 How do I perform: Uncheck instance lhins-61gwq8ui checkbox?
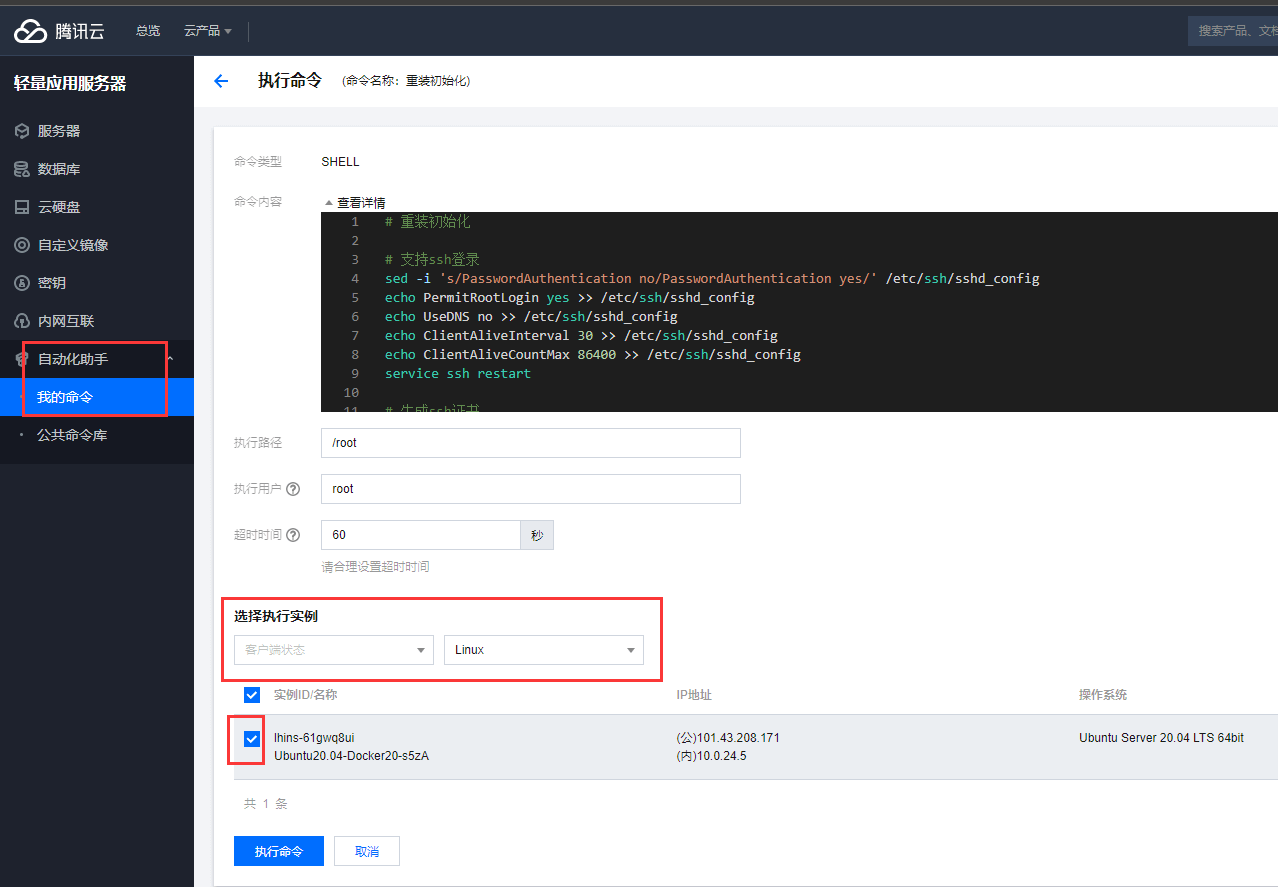pos(252,739)
